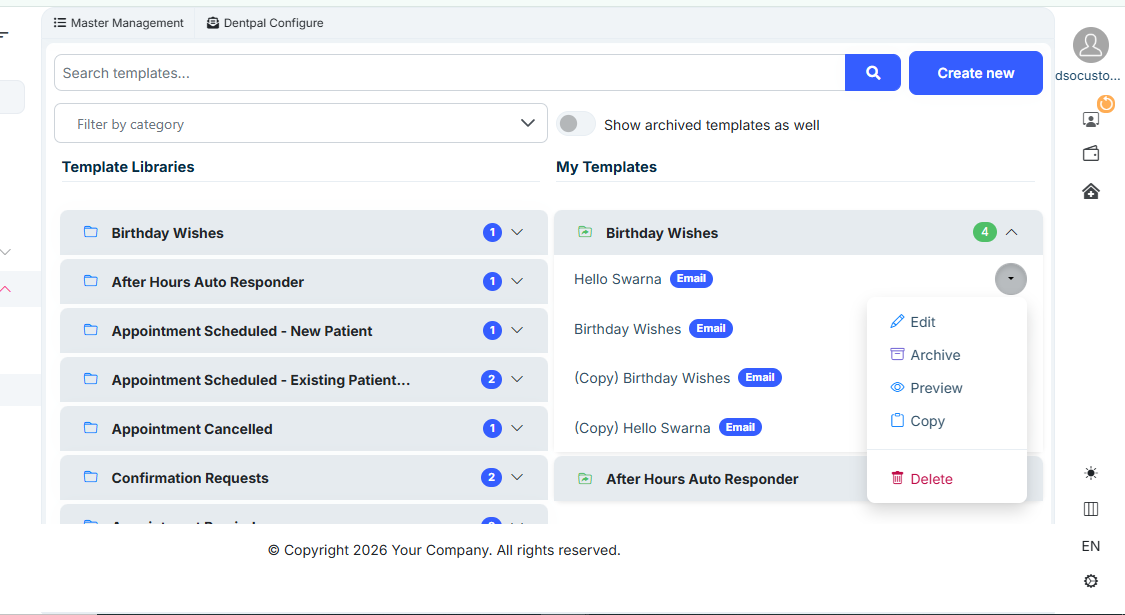Open the settings gear icon
Screen dimensions: 1125x615
(1091, 581)
